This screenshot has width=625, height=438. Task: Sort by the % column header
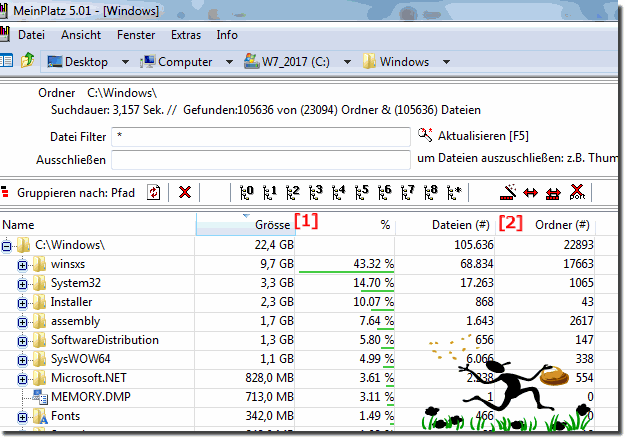pyautogui.click(x=345, y=225)
